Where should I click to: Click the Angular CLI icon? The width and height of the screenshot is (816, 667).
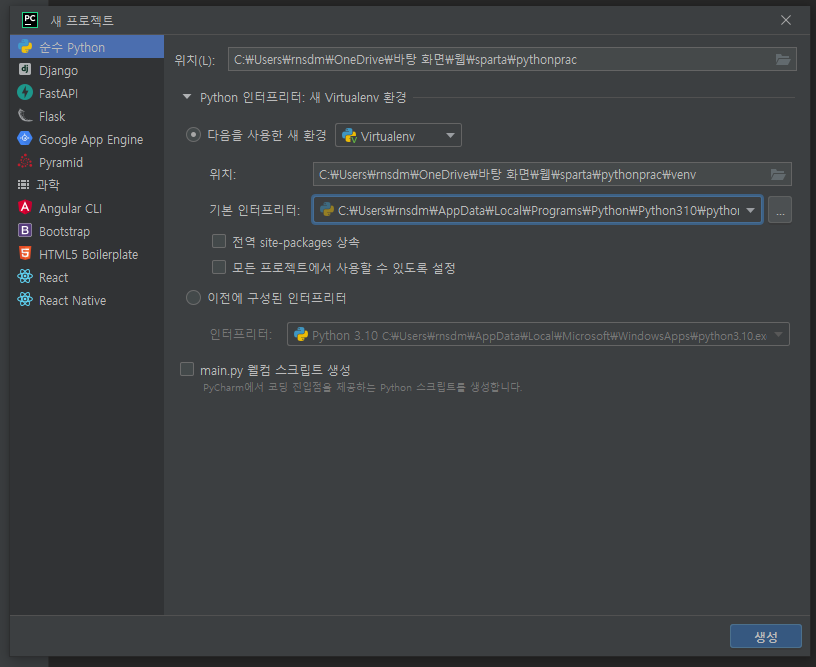[x=25, y=207]
